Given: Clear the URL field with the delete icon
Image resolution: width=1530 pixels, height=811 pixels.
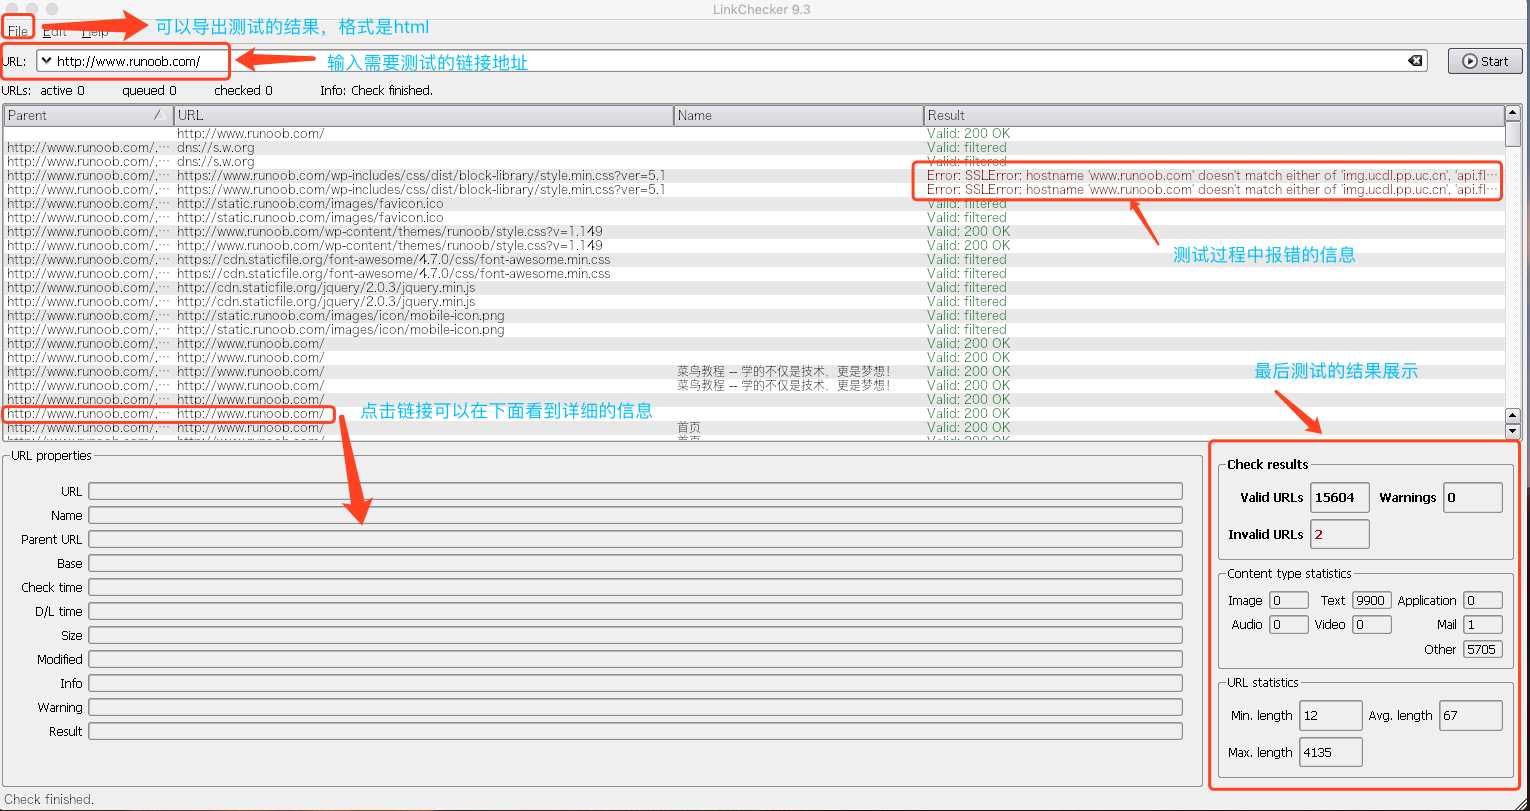Looking at the screenshot, I should pyautogui.click(x=1415, y=61).
